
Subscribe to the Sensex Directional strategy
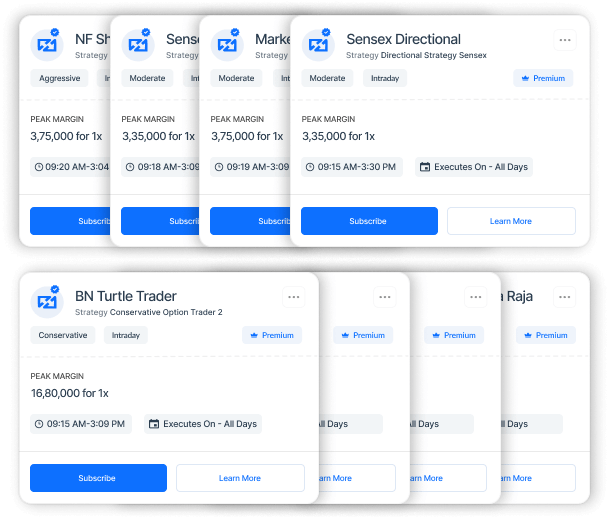pos(369,221)
